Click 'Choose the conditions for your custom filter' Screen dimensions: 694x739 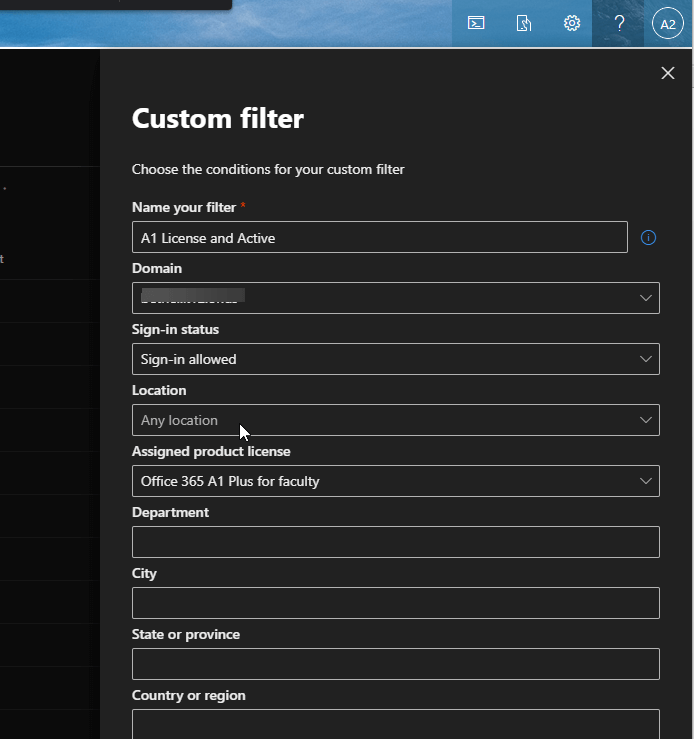[268, 169]
